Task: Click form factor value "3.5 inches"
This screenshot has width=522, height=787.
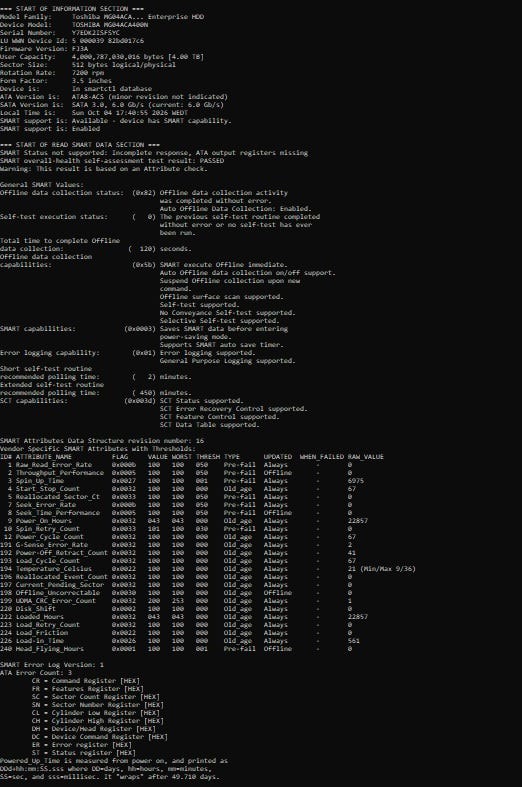Action: (92, 81)
